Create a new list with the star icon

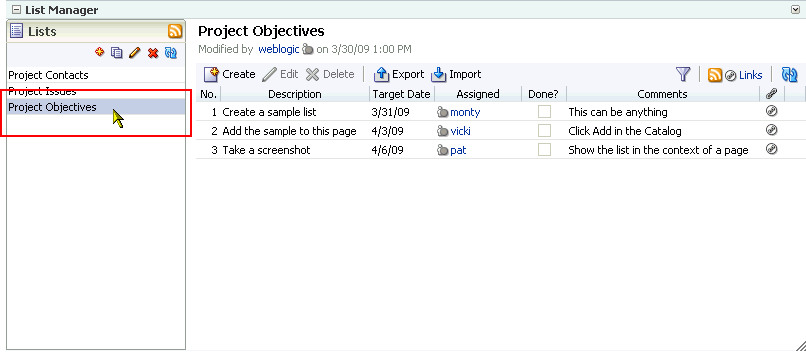pos(100,51)
